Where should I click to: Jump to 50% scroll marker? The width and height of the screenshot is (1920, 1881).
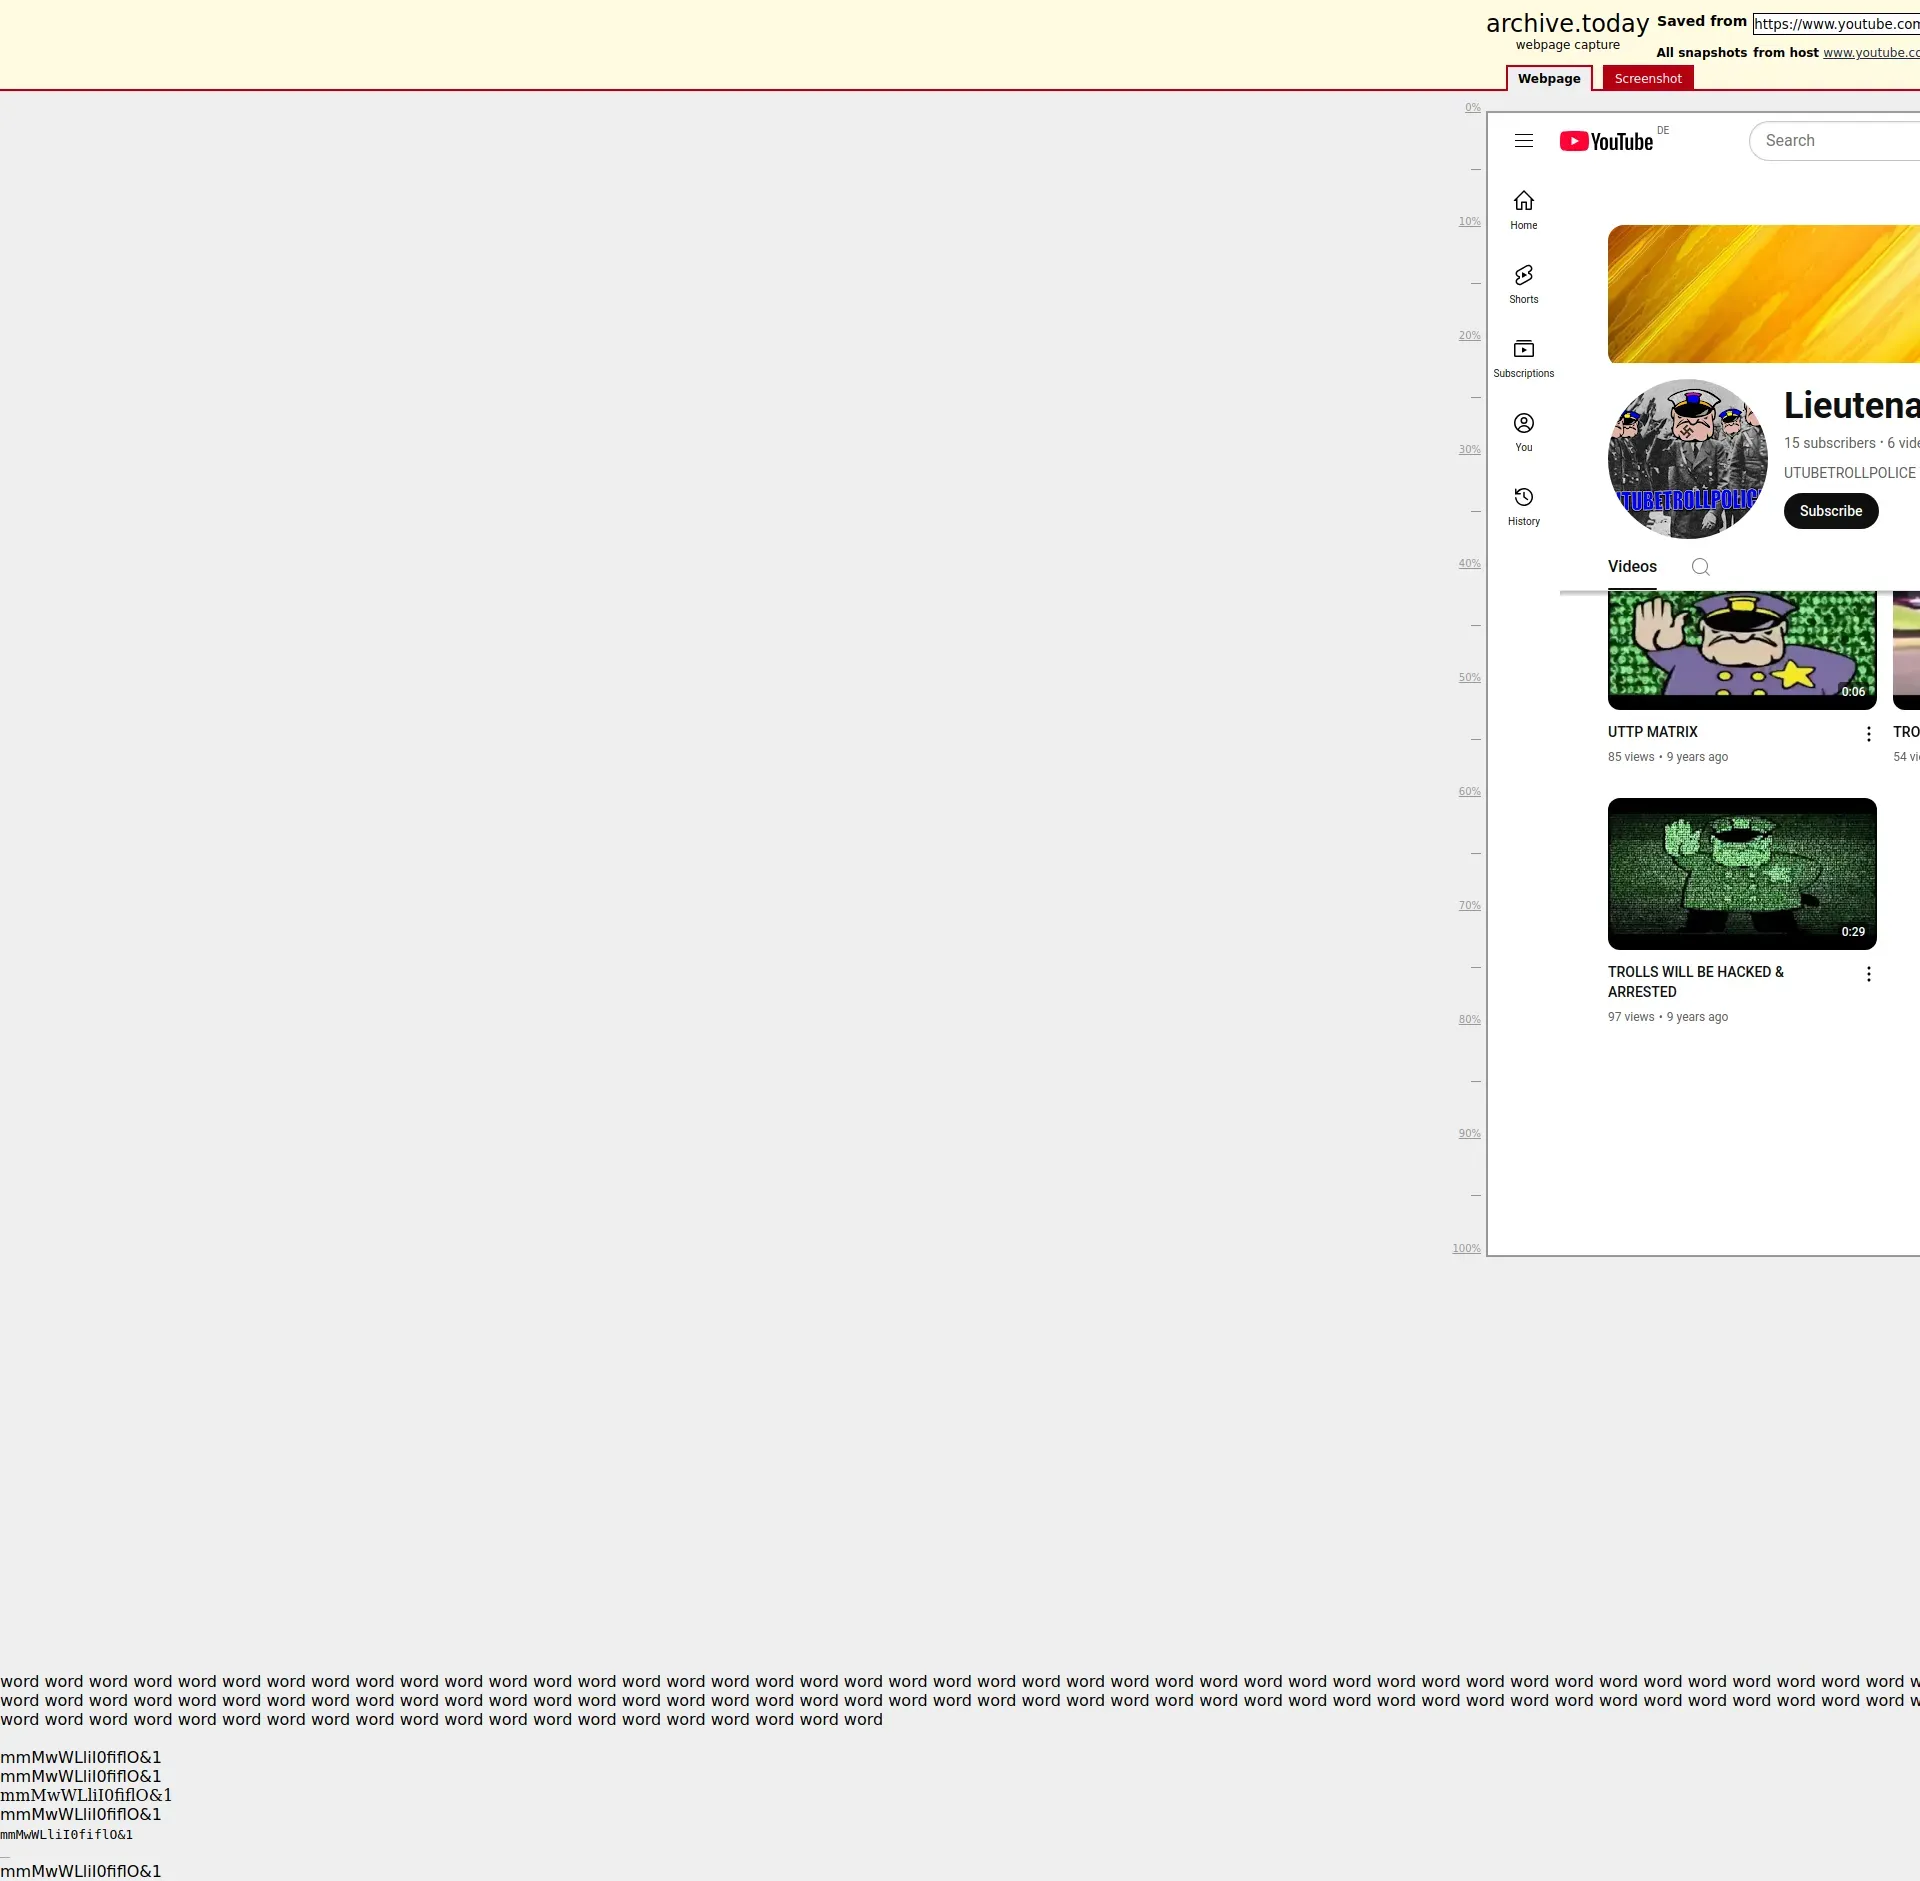1468,678
